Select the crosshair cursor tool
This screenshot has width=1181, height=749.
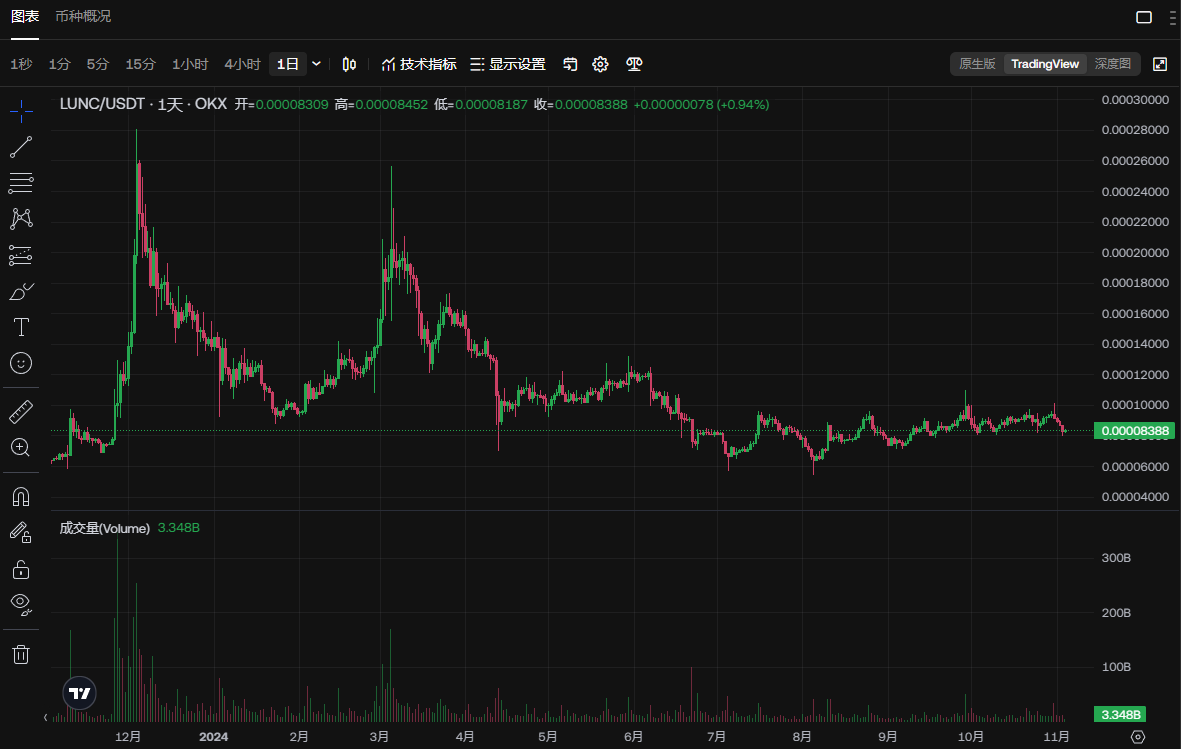pos(21,112)
